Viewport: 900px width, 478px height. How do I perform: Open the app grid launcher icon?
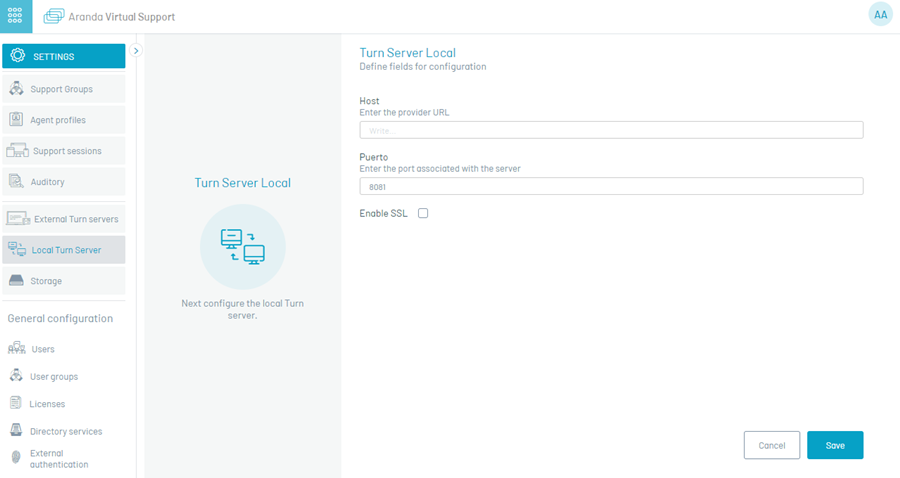(x=15, y=15)
